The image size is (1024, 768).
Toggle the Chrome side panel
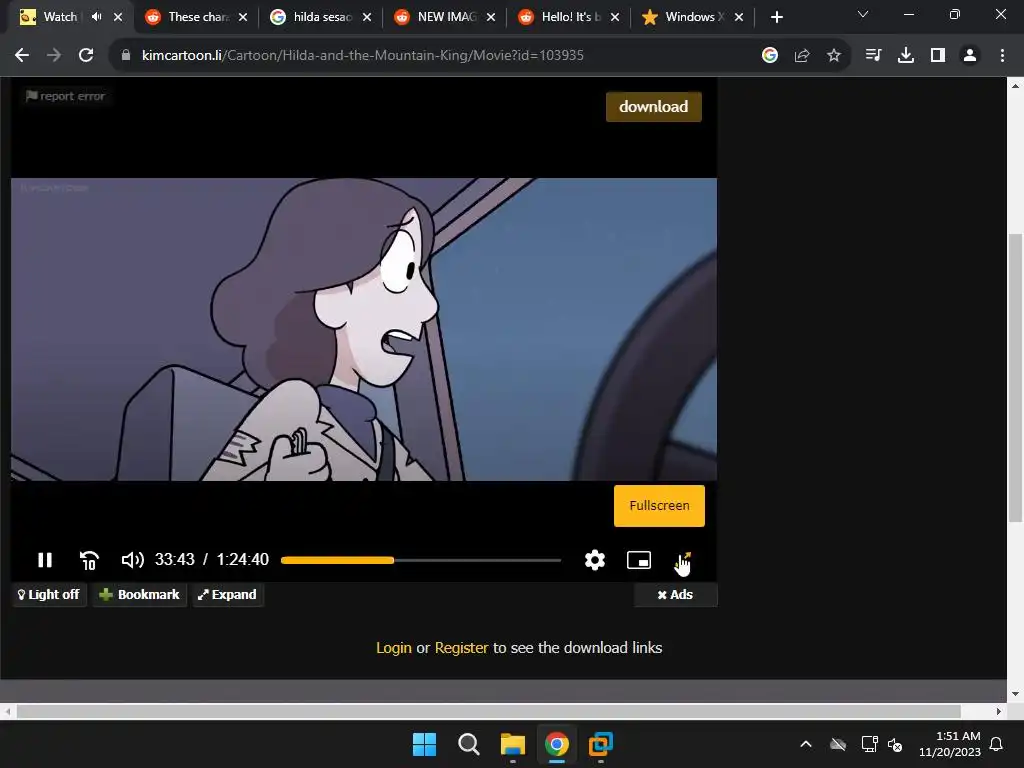(938, 56)
